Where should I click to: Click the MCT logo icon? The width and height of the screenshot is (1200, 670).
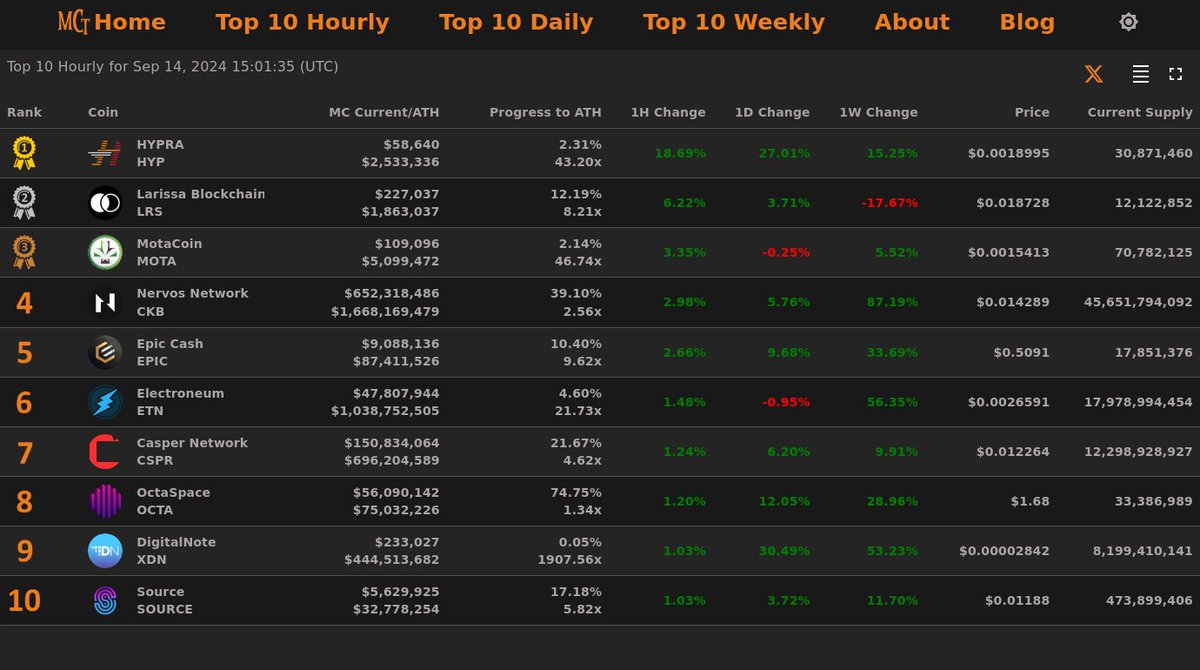(73, 22)
